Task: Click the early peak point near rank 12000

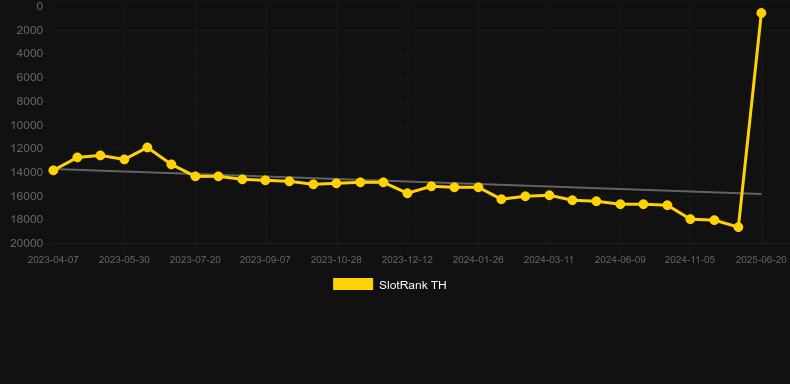Action: [x=147, y=148]
